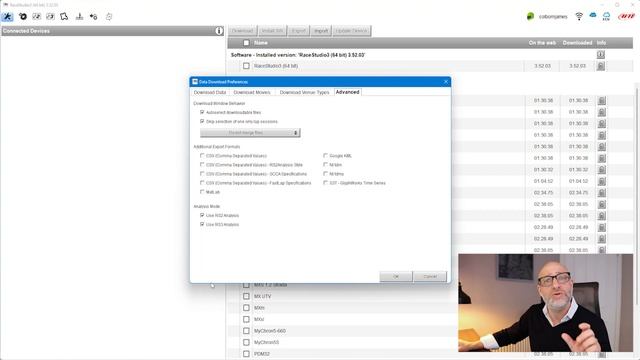Click the track map toolbar icon

64,17
